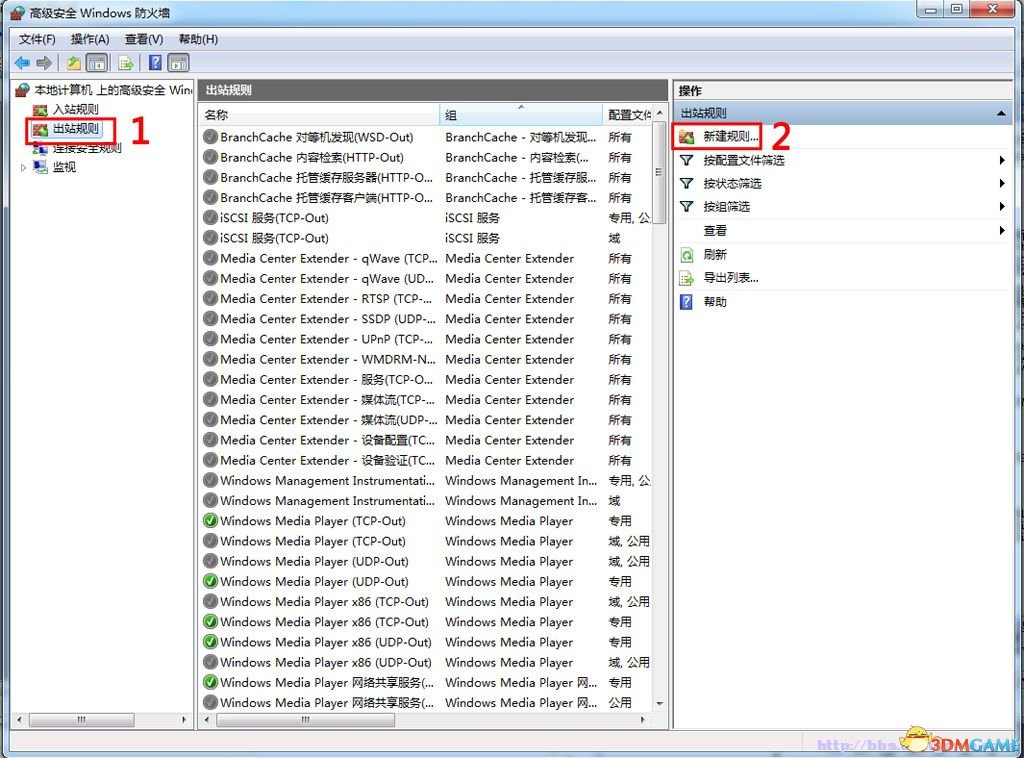Image resolution: width=1024 pixels, height=758 pixels.
Task: Click status icon of iSCSI 服务(TCP-Out) 域 rule
Action: pos(210,238)
